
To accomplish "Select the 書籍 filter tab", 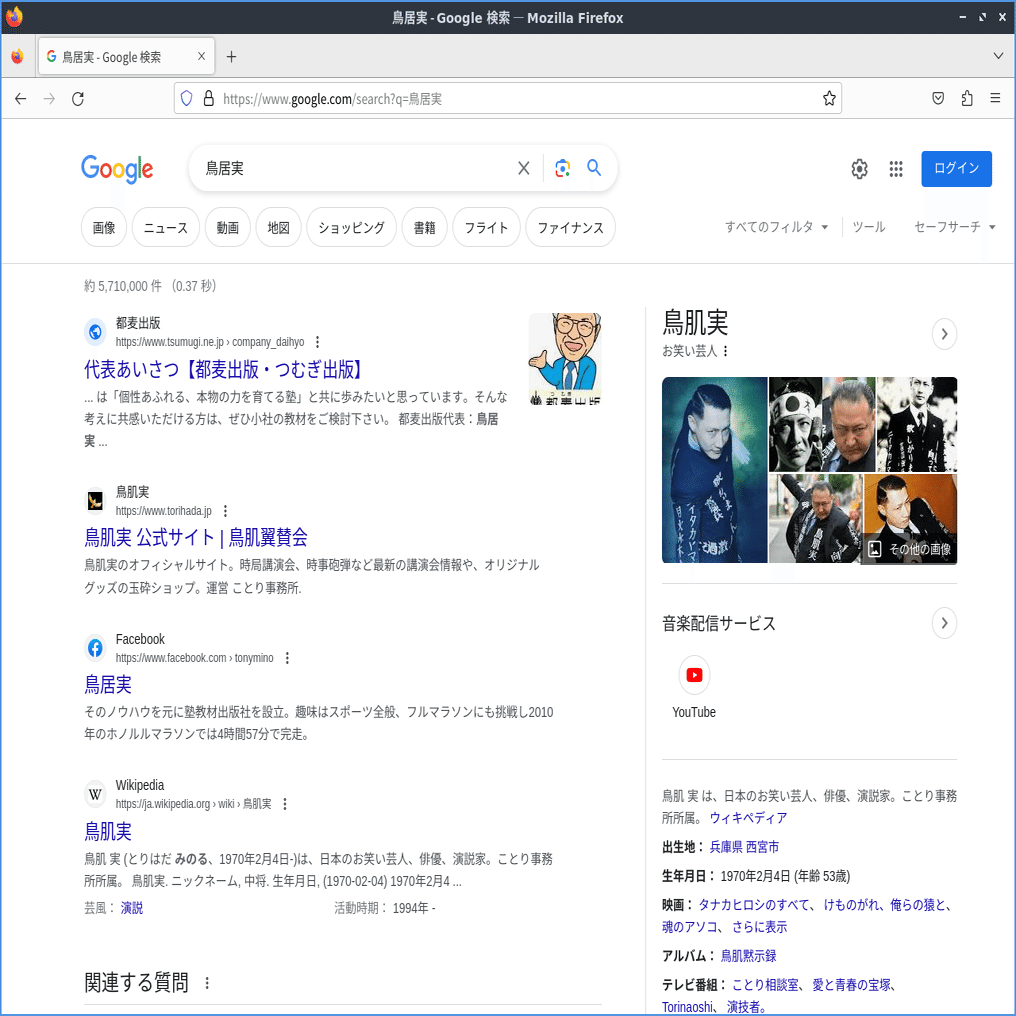I will coord(424,227).
